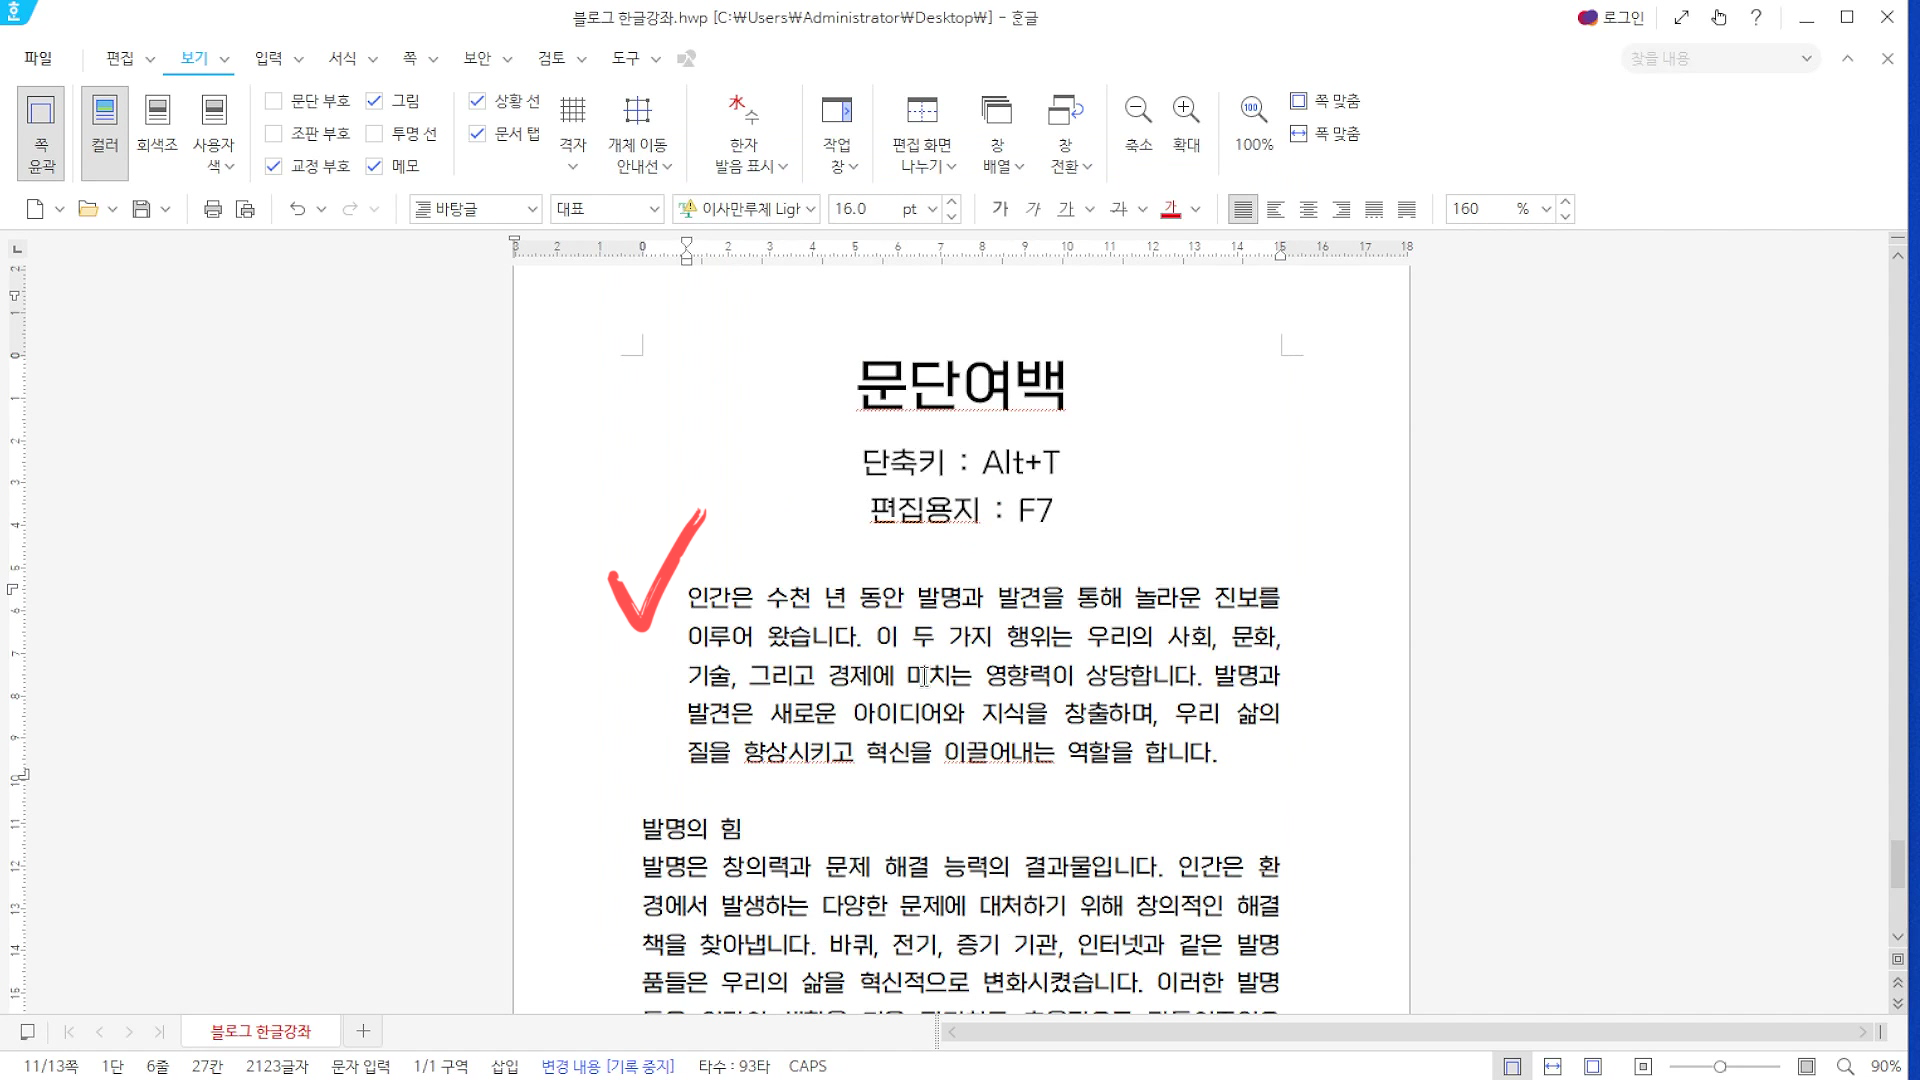Screen dimensions: 1920x1080
Task: Click the center align paragraph icon
Action: (x=1308, y=209)
